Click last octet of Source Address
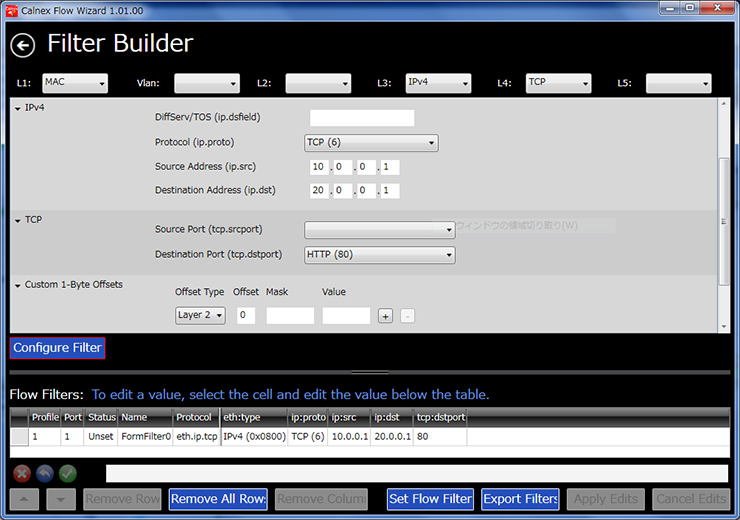This screenshot has height=520, width=740. tap(390, 167)
